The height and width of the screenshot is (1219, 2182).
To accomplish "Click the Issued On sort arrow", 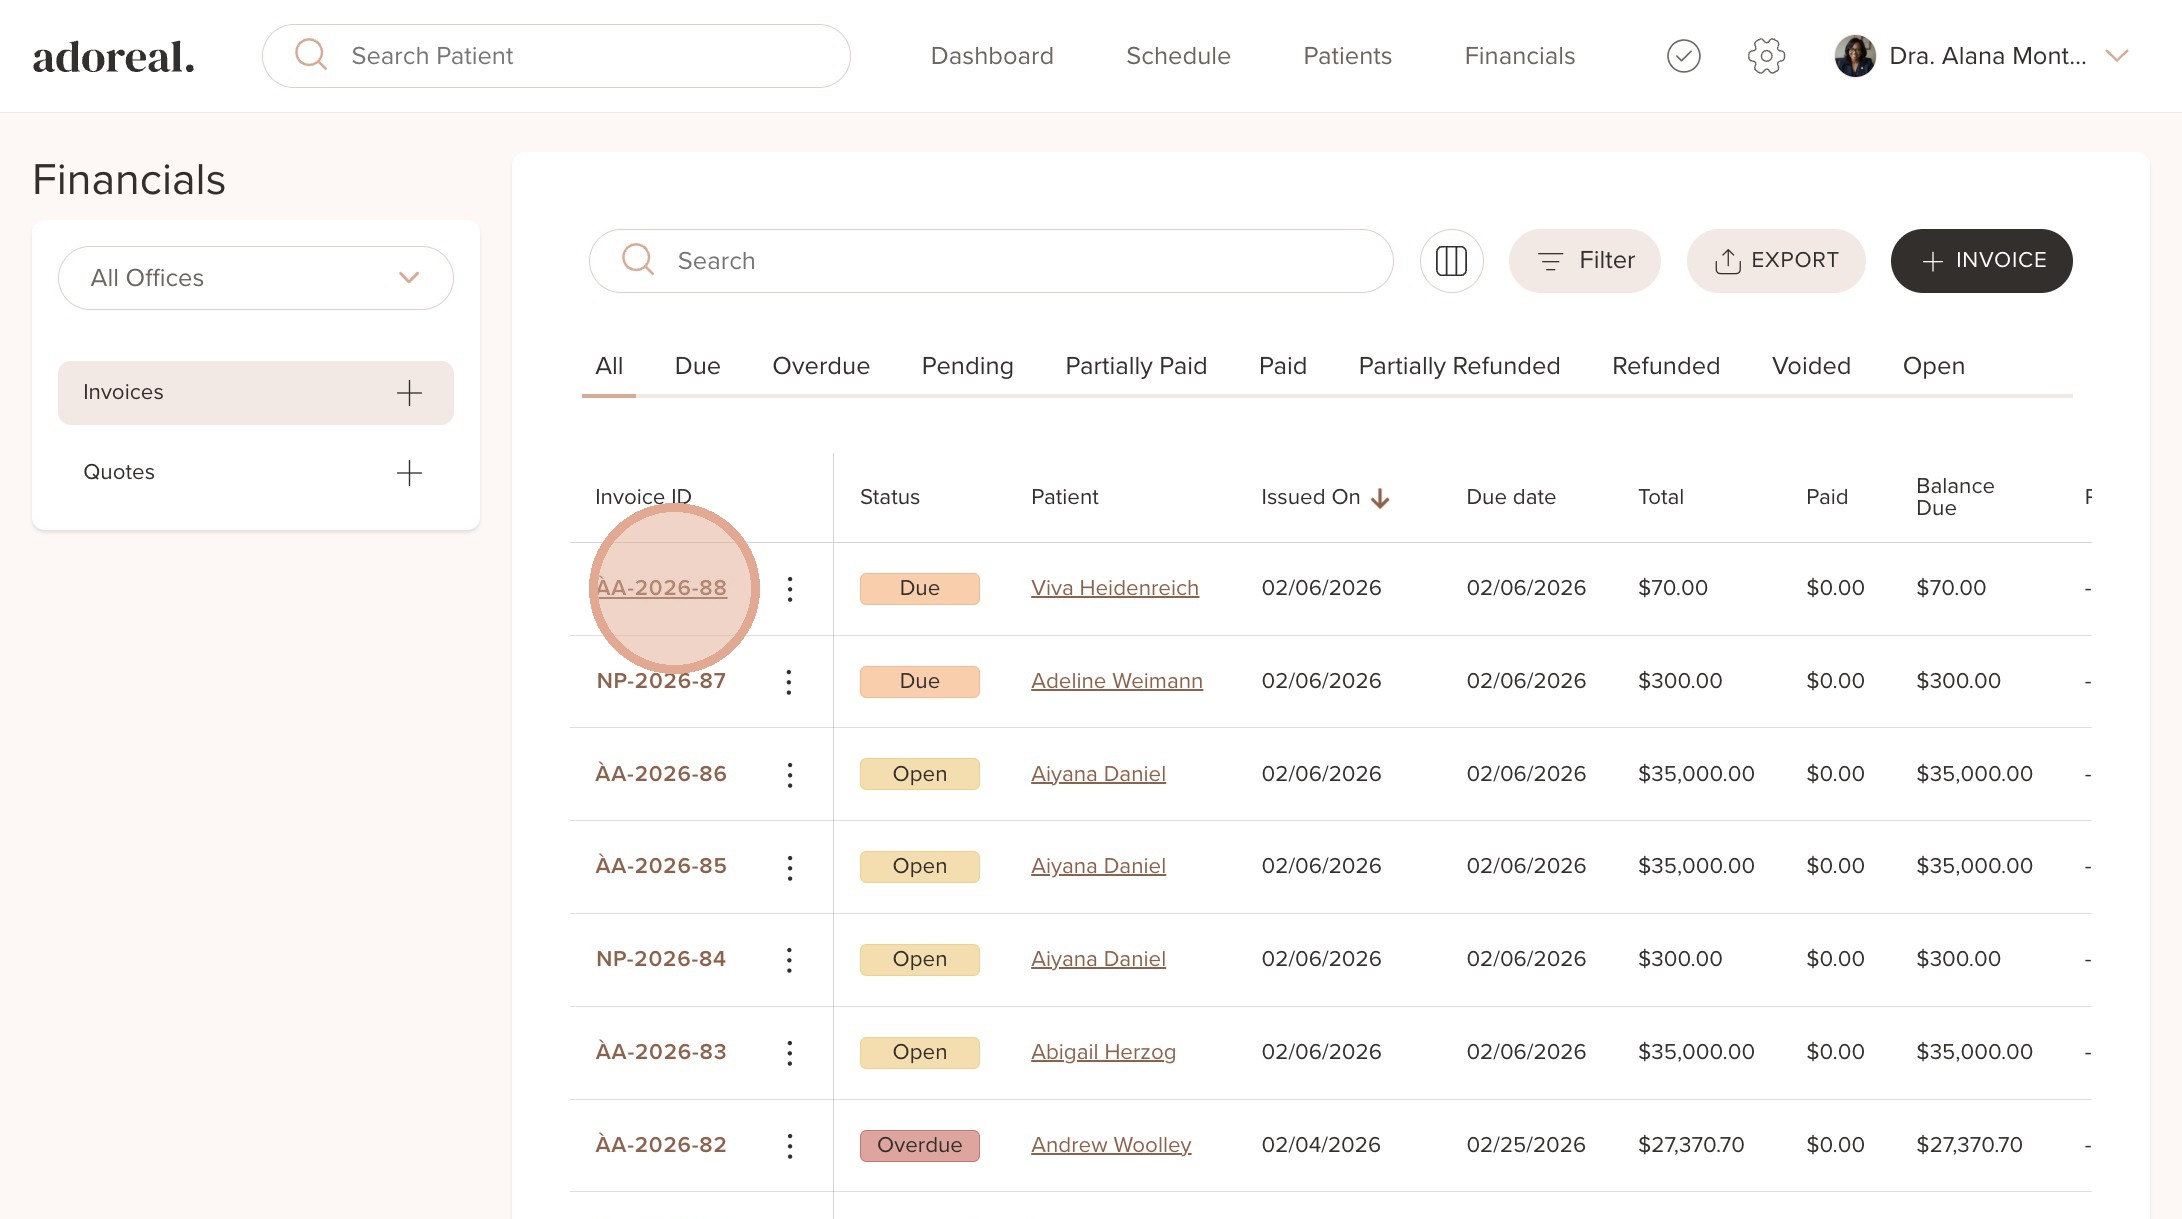I will [1380, 498].
